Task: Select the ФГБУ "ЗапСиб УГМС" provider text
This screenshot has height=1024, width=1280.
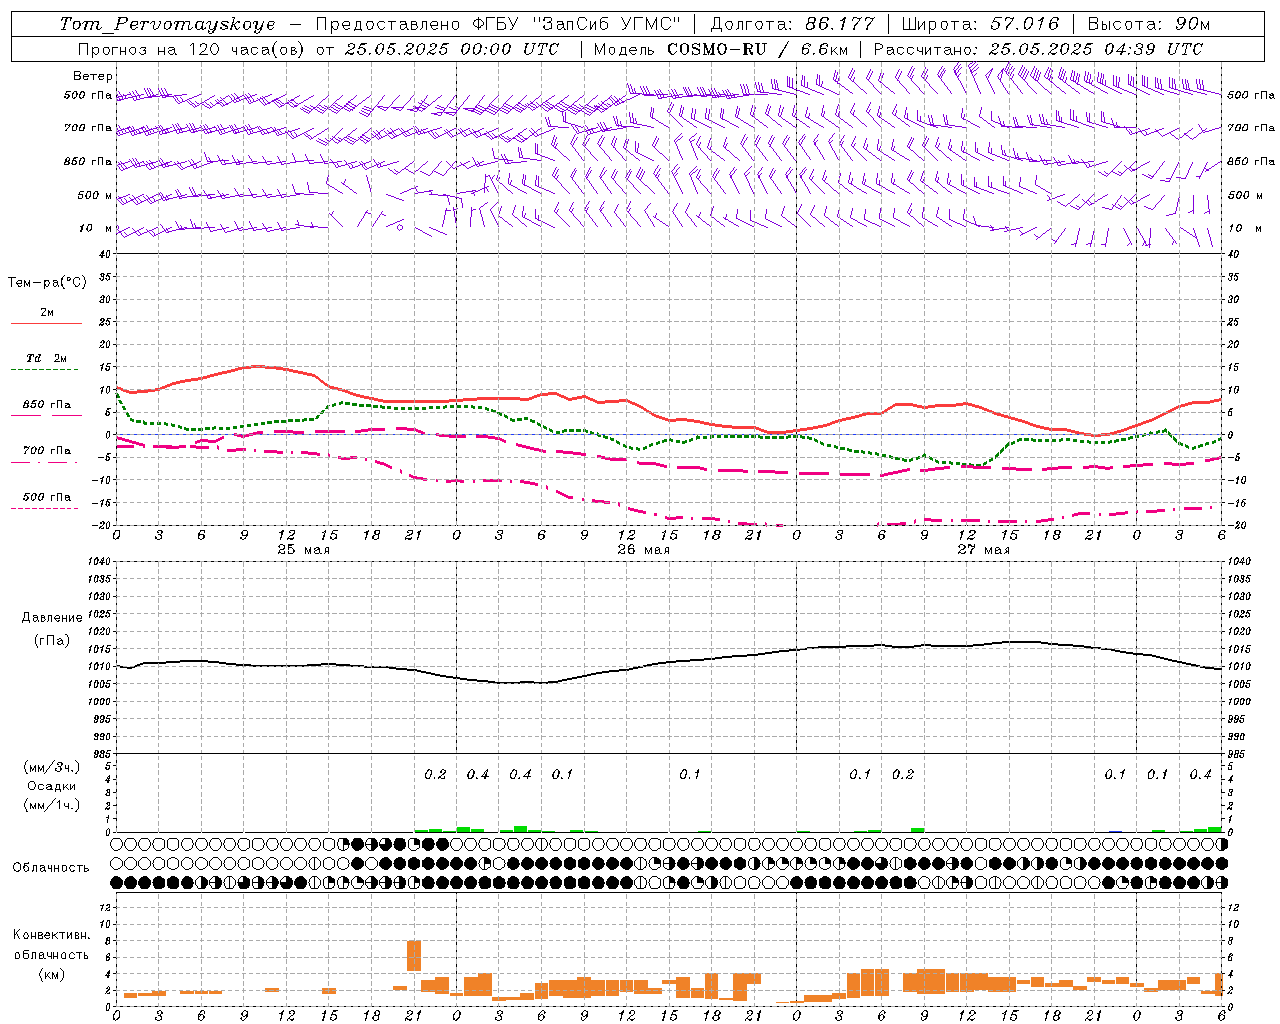Action: (x=574, y=24)
